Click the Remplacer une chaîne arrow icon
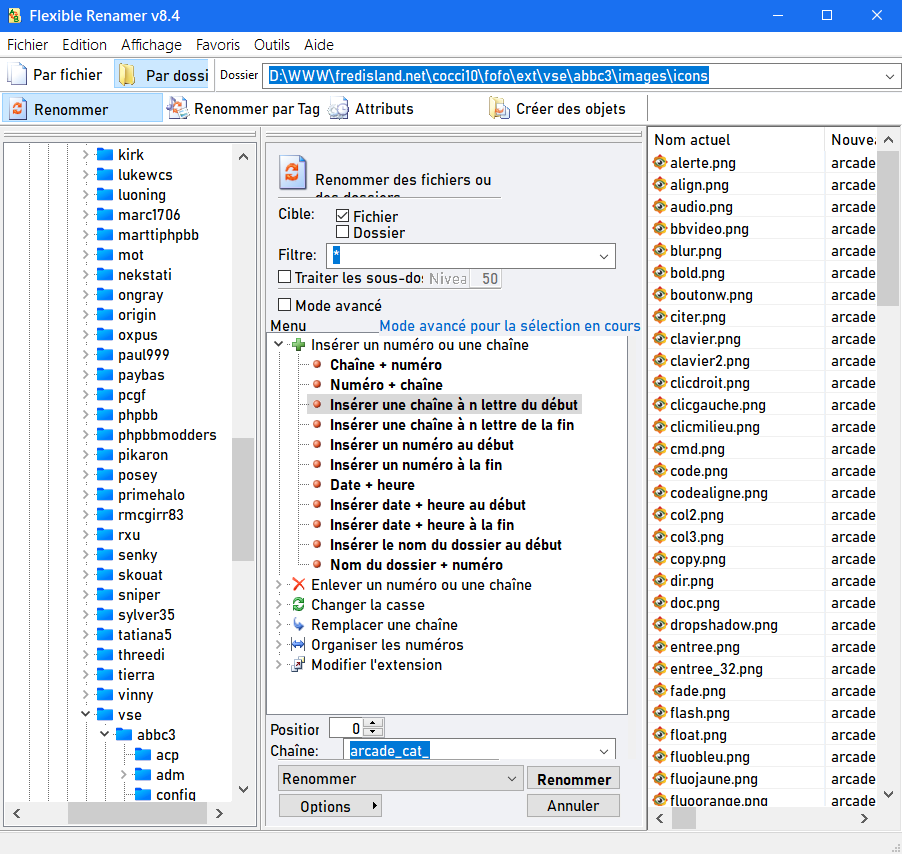The image size is (902, 854). click(x=298, y=625)
